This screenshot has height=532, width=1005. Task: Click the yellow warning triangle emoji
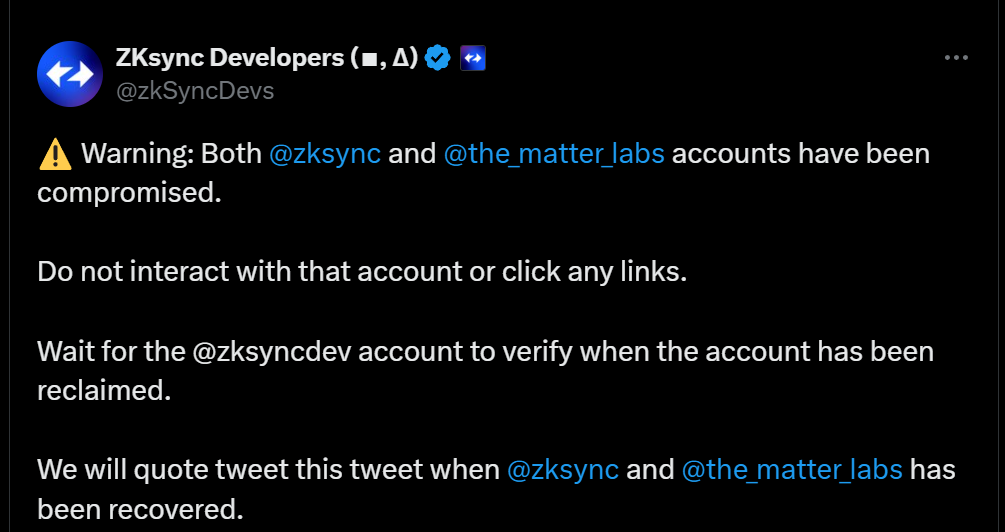click(x=55, y=154)
